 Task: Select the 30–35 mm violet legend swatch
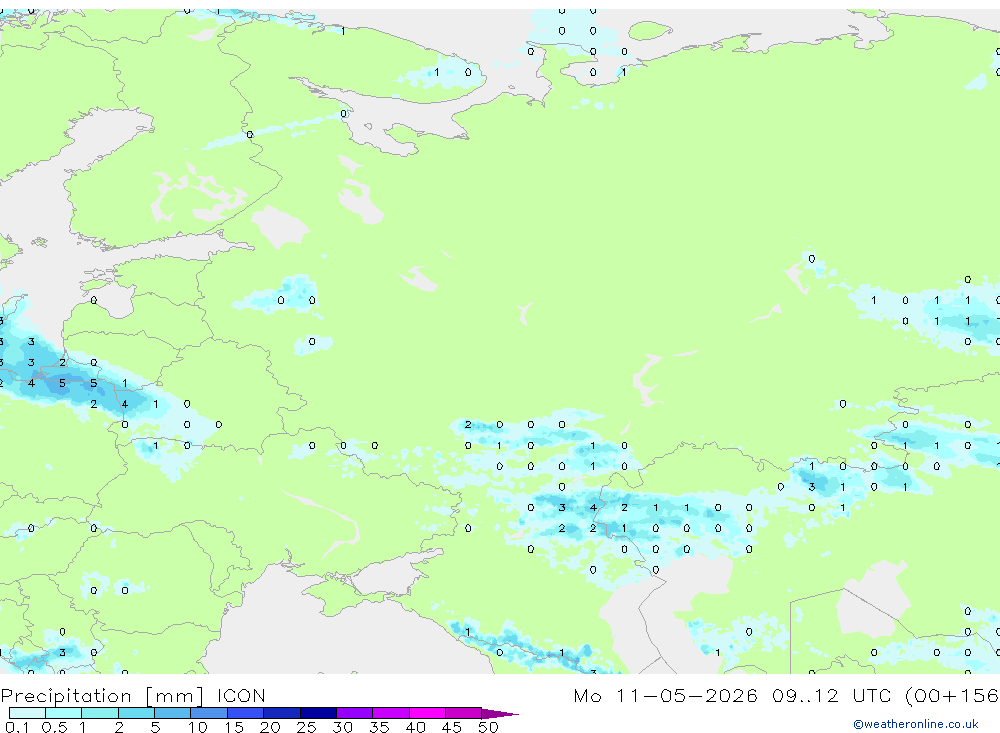pyautogui.click(x=354, y=713)
